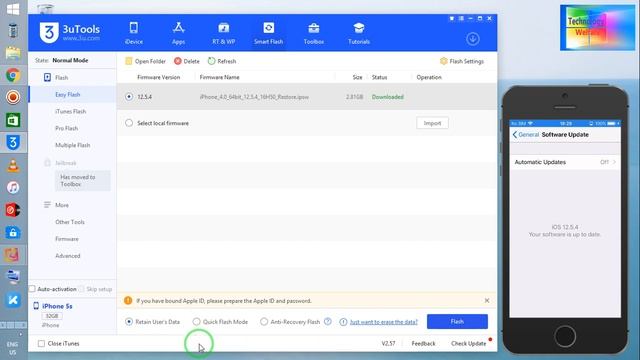The height and width of the screenshot is (360, 640).
Task: Click the firmware file name cell
Action: click(254, 97)
